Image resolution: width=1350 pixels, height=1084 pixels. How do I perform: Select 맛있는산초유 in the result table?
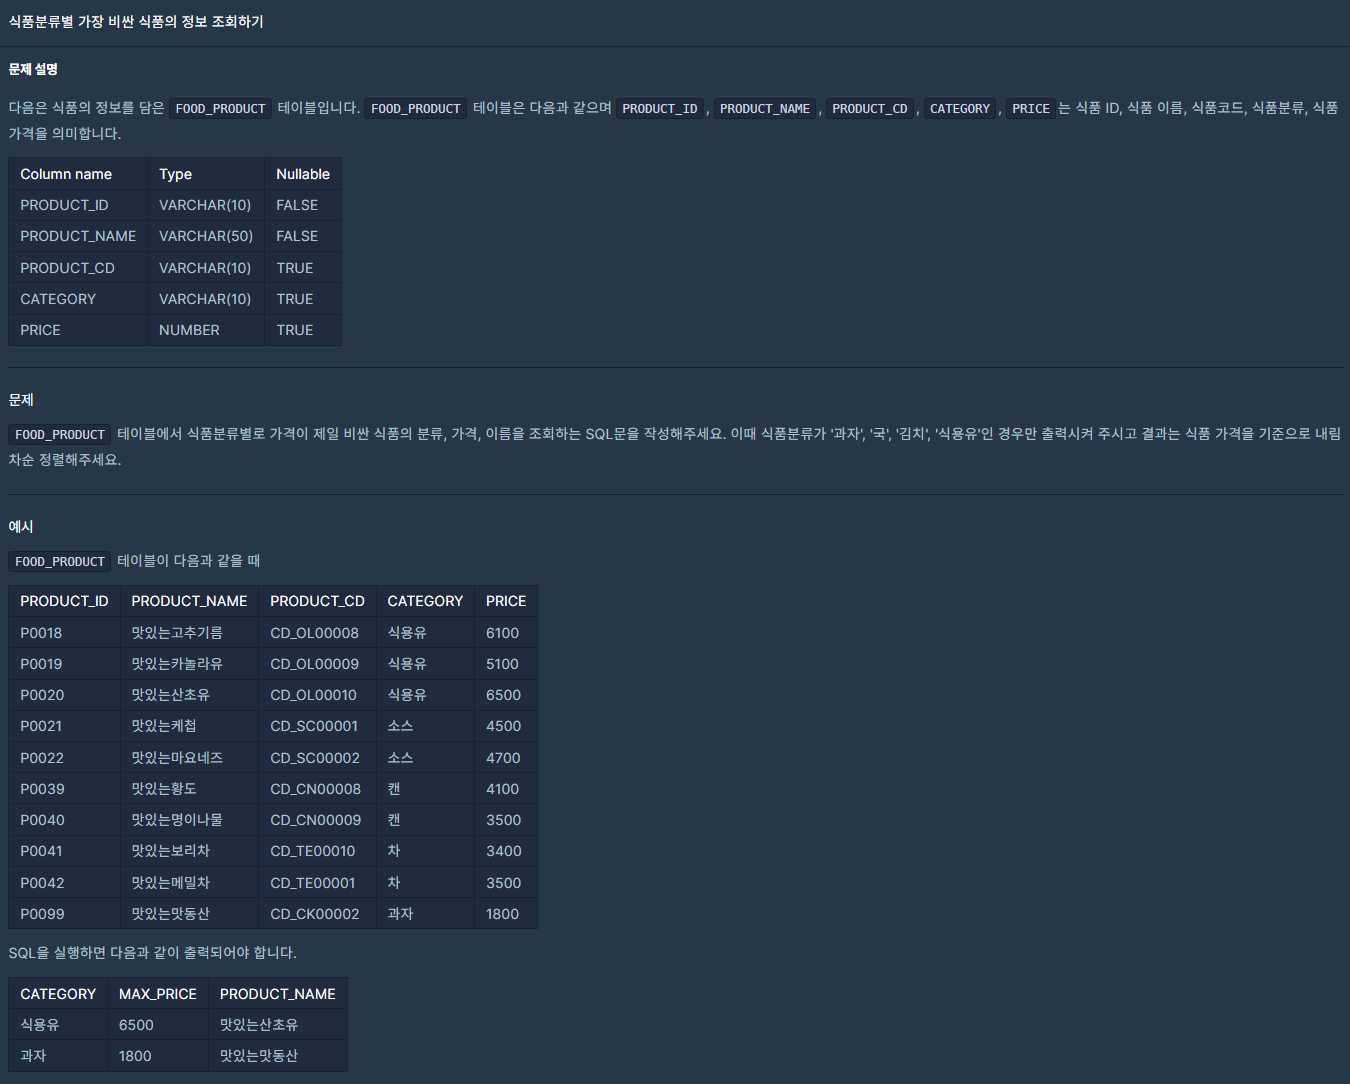click(x=259, y=1025)
